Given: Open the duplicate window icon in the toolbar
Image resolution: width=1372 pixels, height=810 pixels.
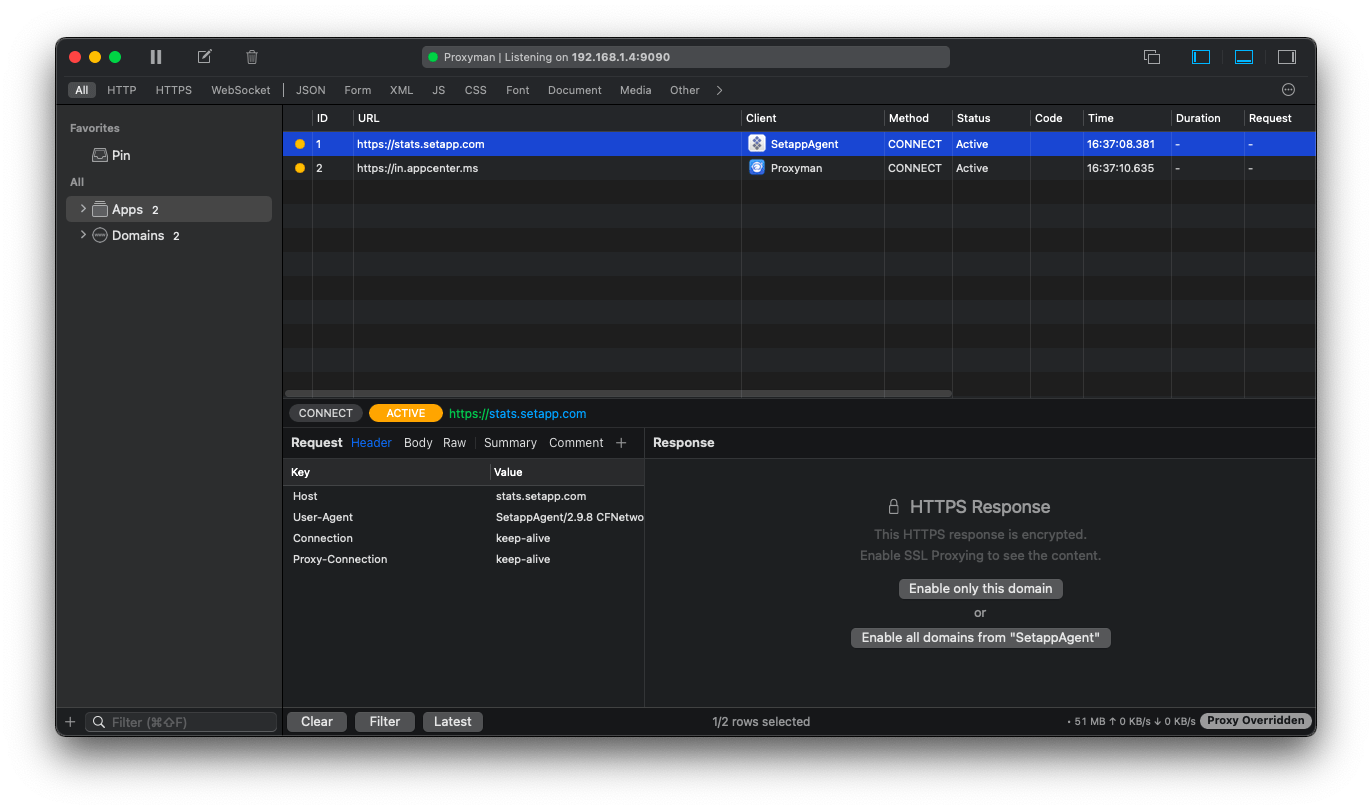Looking at the screenshot, I should click(1151, 57).
